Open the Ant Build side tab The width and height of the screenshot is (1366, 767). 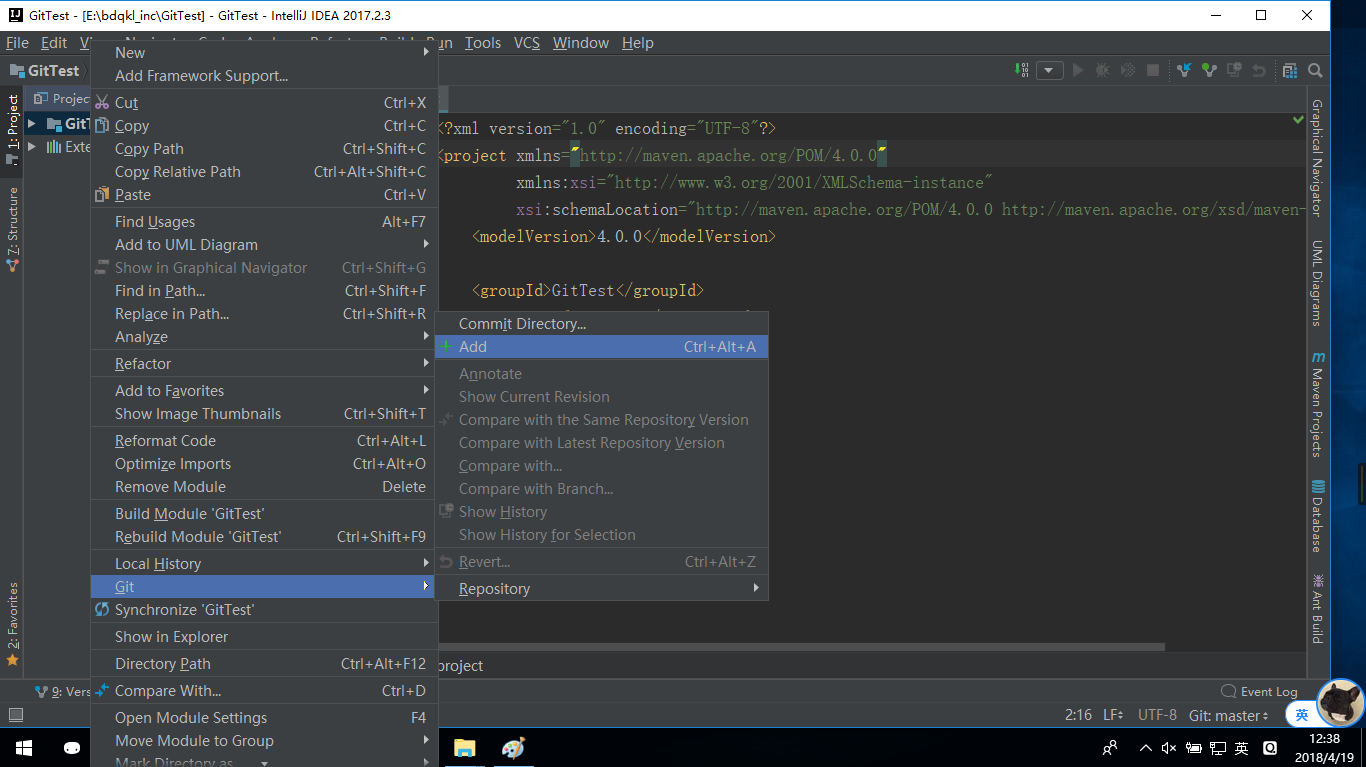[1317, 608]
